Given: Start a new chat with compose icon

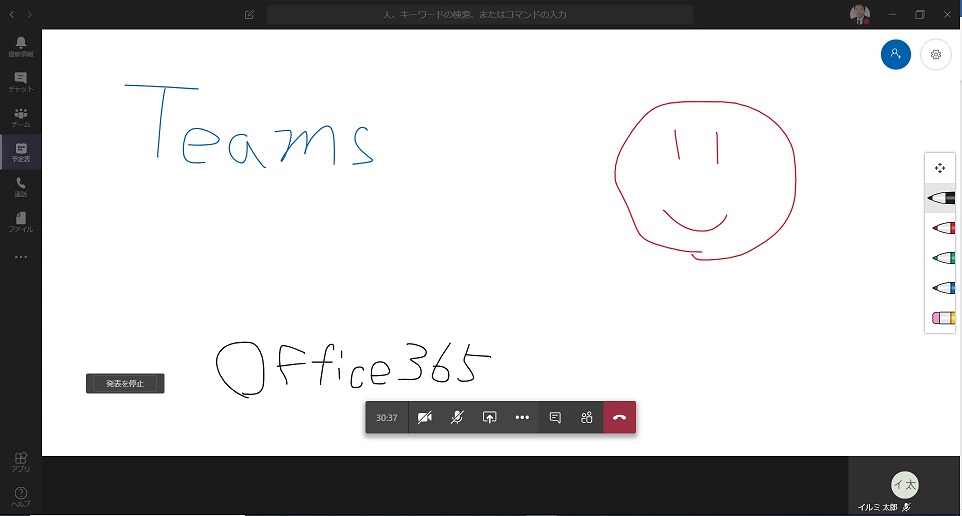Looking at the screenshot, I should pyautogui.click(x=249, y=14).
